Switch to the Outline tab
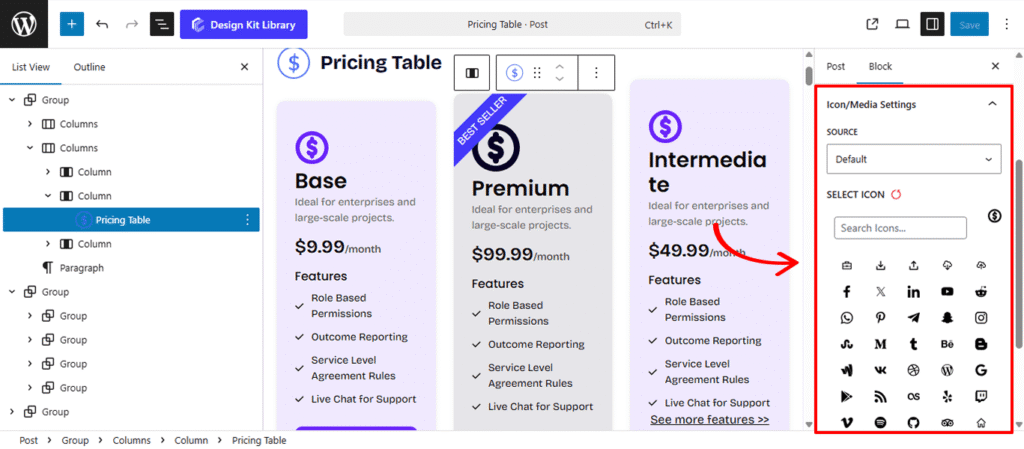The height and width of the screenshot is (449, 1024). coord(89,67)
